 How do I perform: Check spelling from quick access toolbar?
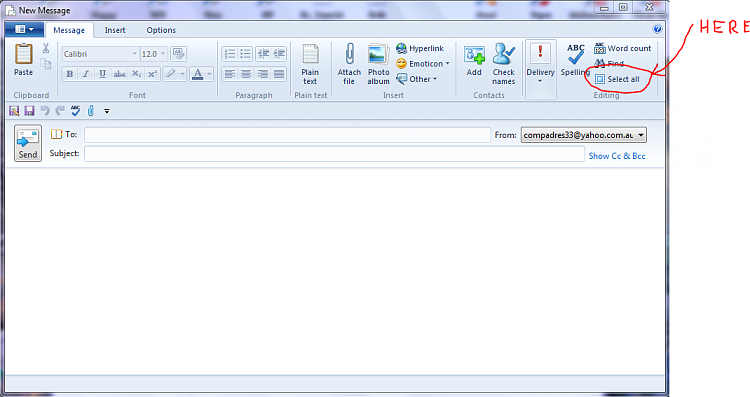(75, 111)
